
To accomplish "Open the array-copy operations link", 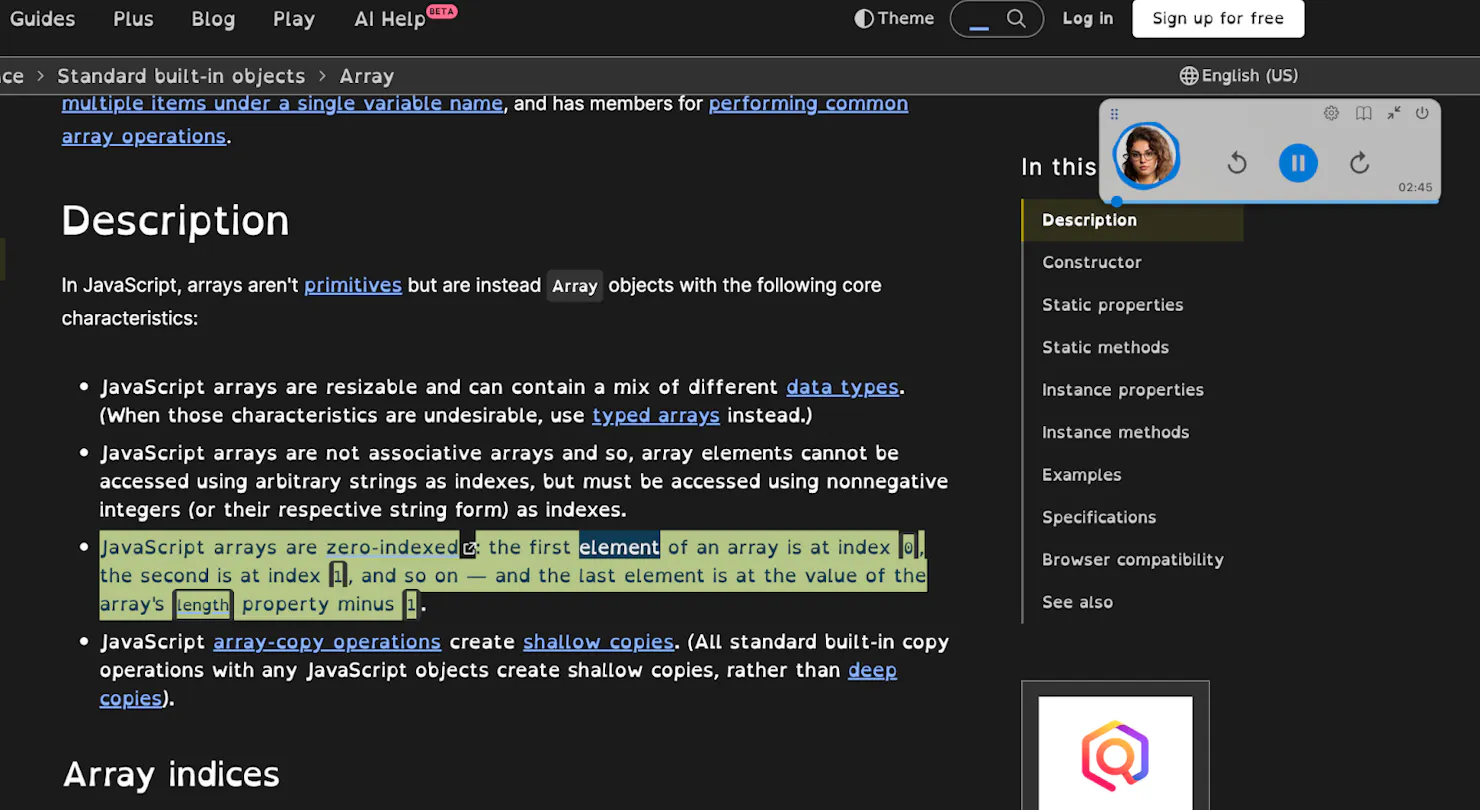I will [x=327, y=642].
